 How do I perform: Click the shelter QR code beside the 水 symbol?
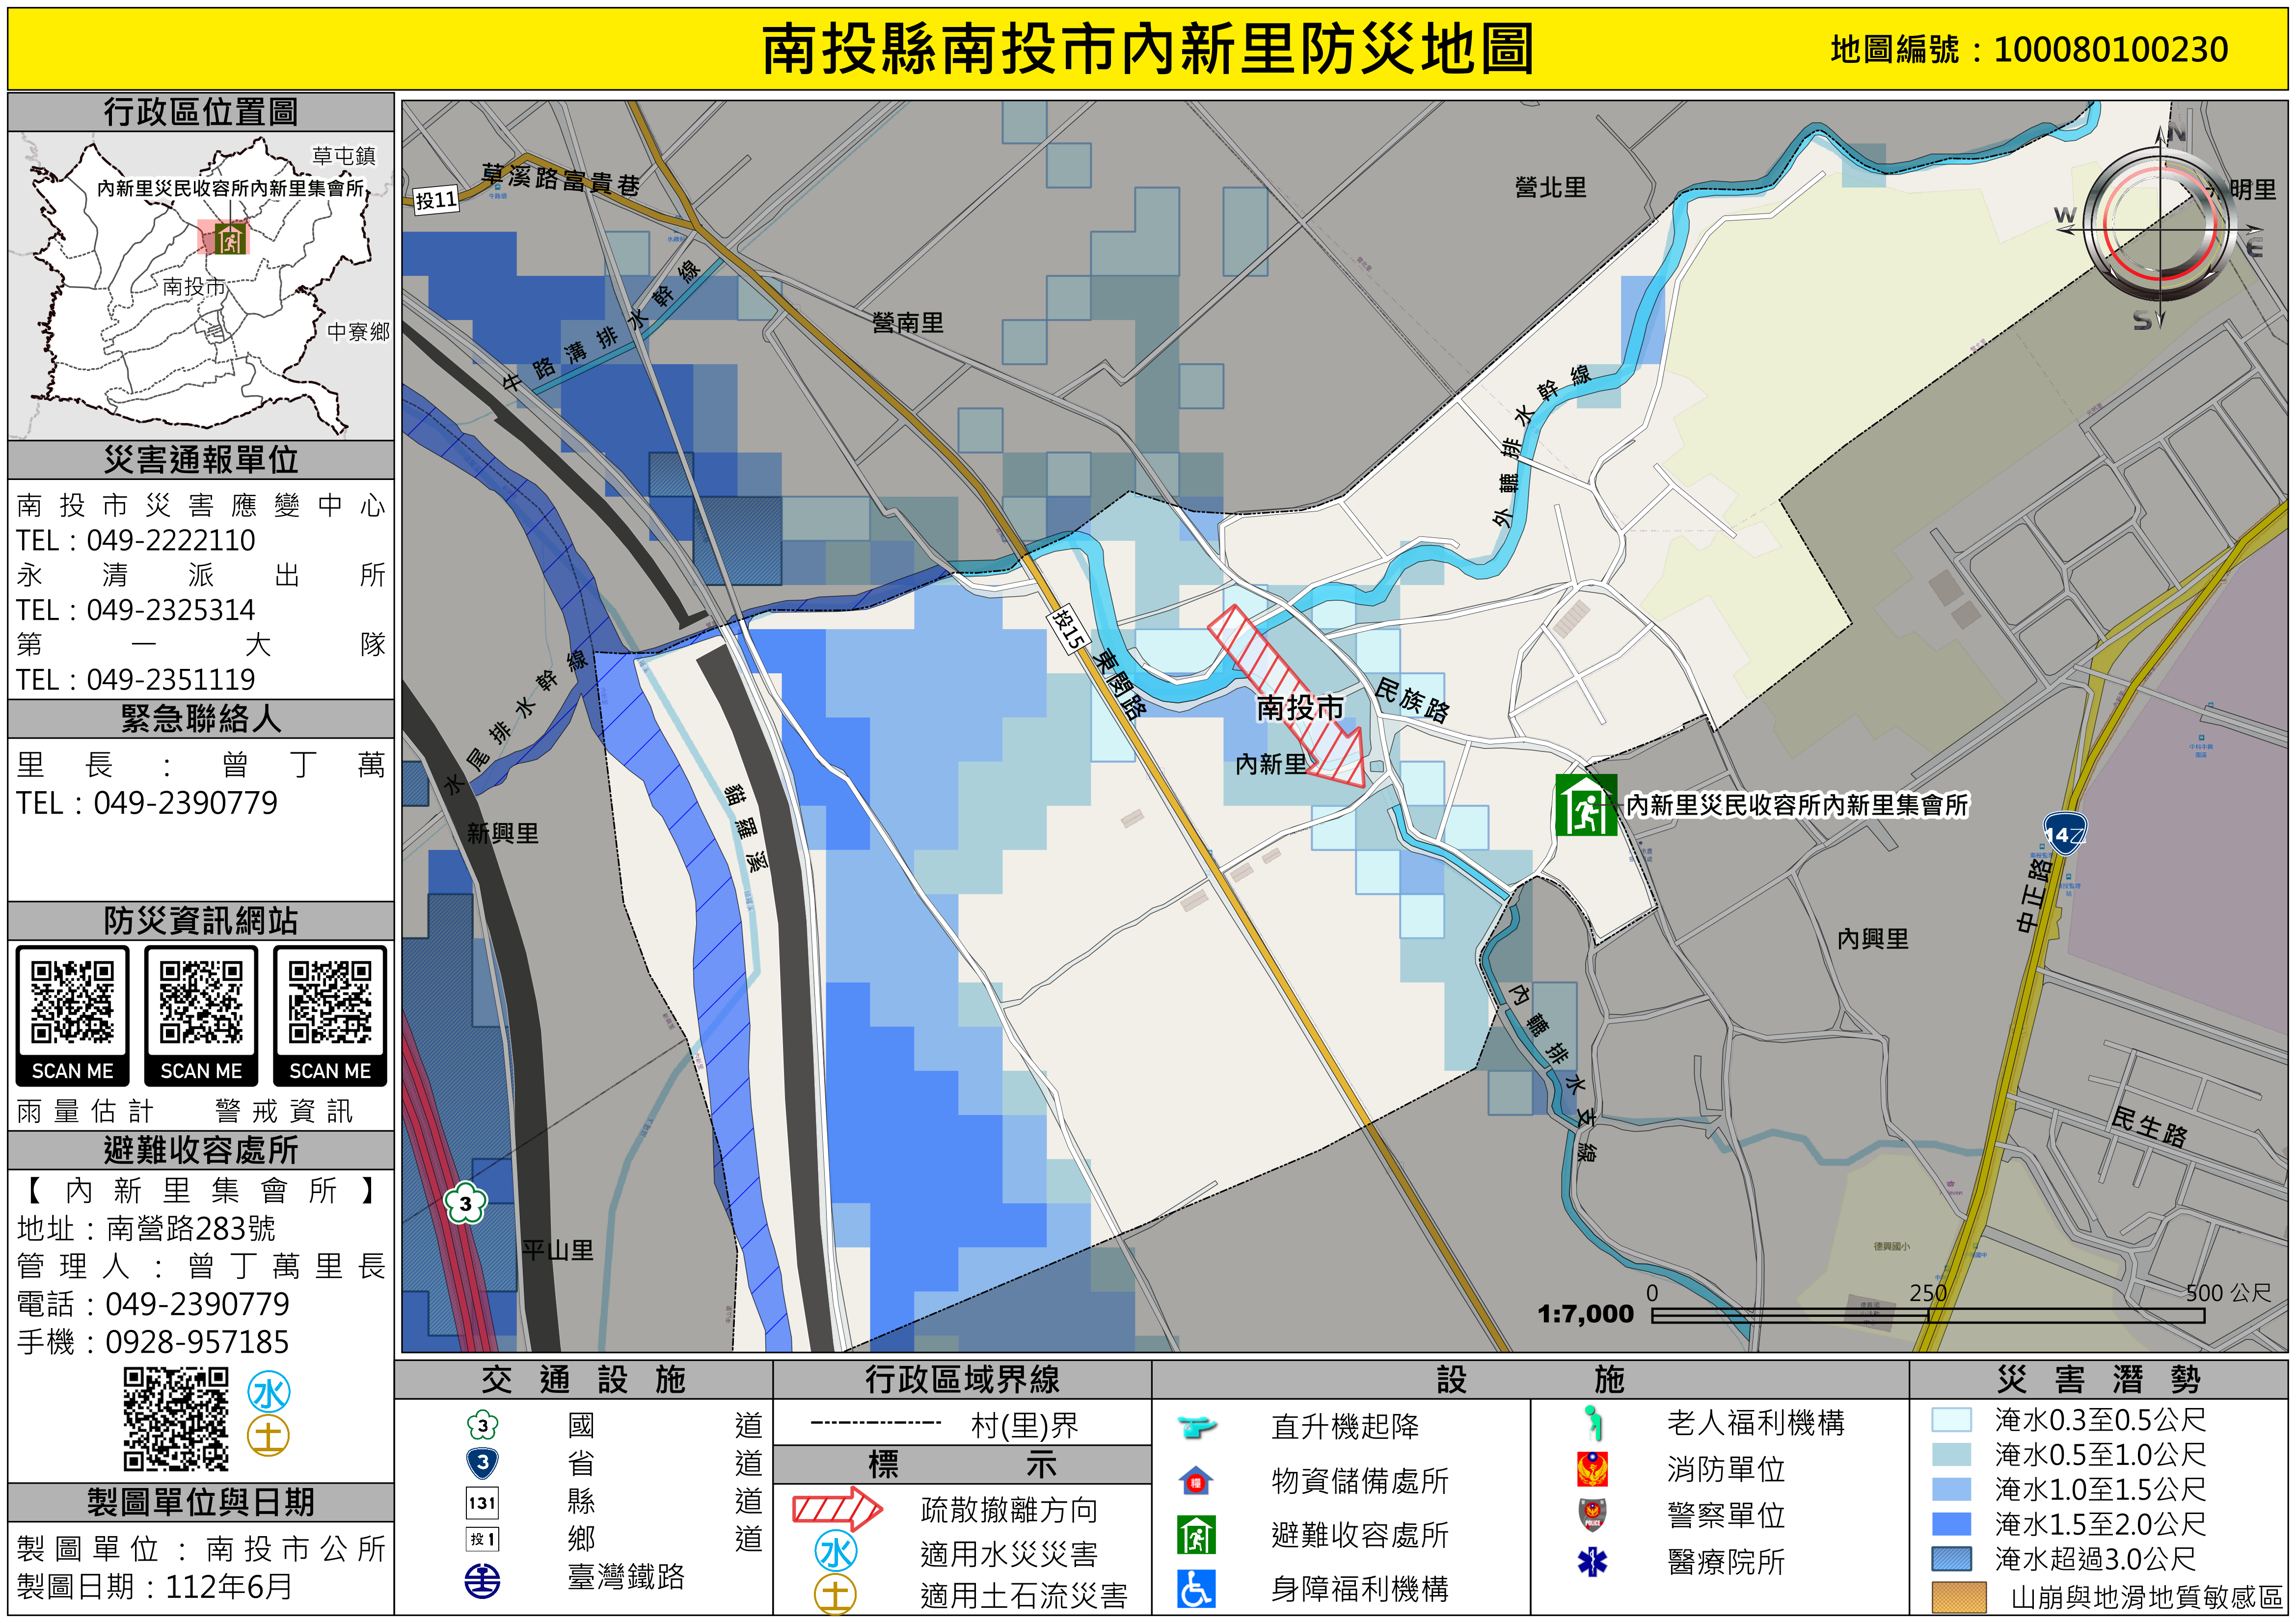(x=176, y=1419)
